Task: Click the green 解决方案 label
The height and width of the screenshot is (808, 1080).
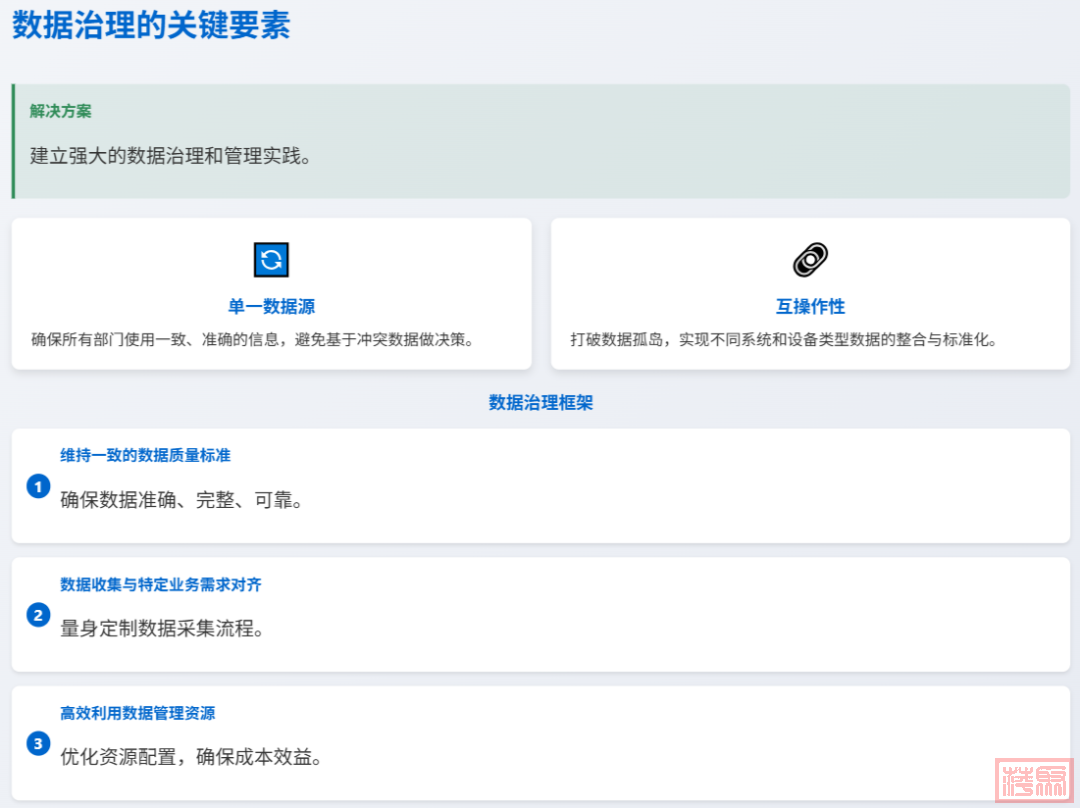Action: pyautogui.click(x=60, y=111)
